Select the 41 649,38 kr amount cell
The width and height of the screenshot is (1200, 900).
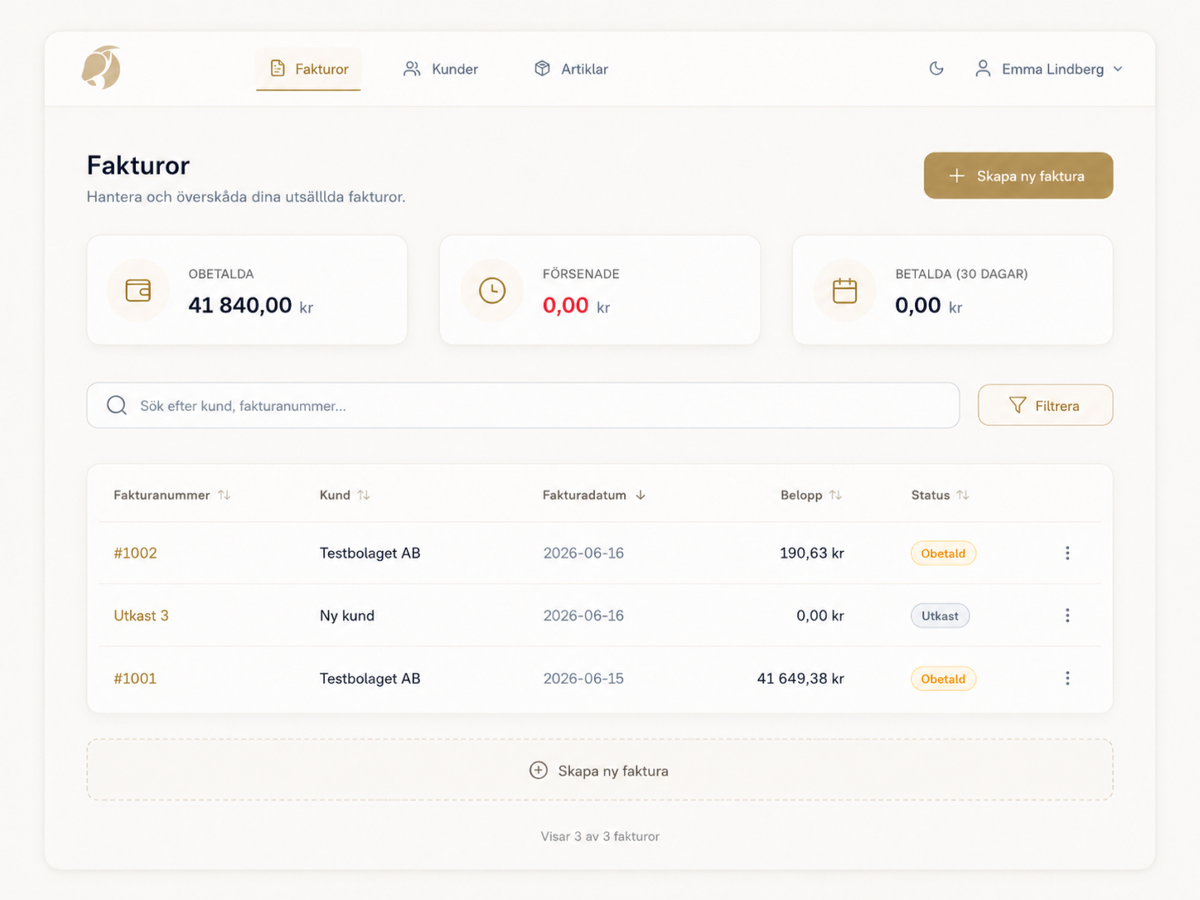(800, 678)
